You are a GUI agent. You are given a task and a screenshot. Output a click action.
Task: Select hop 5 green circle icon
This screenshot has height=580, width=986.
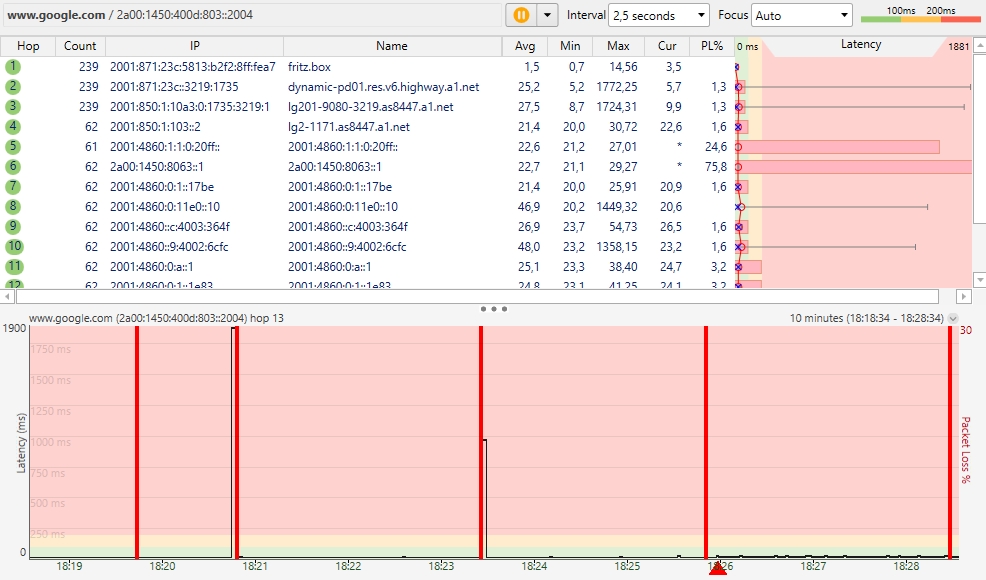(x=13, y=147)
